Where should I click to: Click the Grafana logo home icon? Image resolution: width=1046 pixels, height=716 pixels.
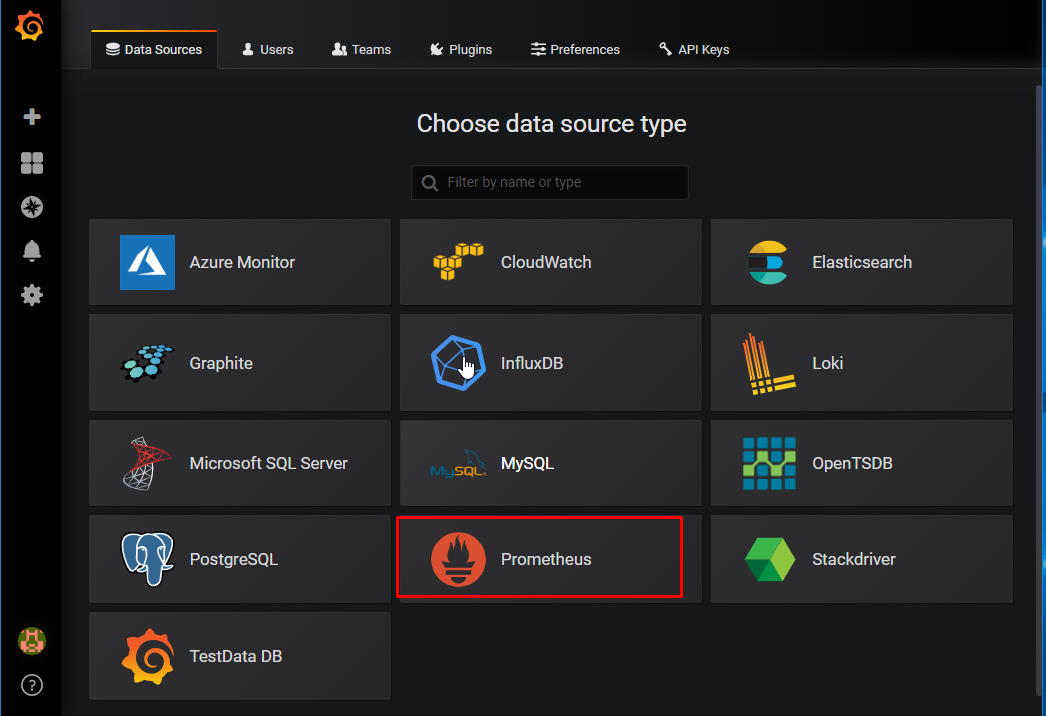[30, 27]
